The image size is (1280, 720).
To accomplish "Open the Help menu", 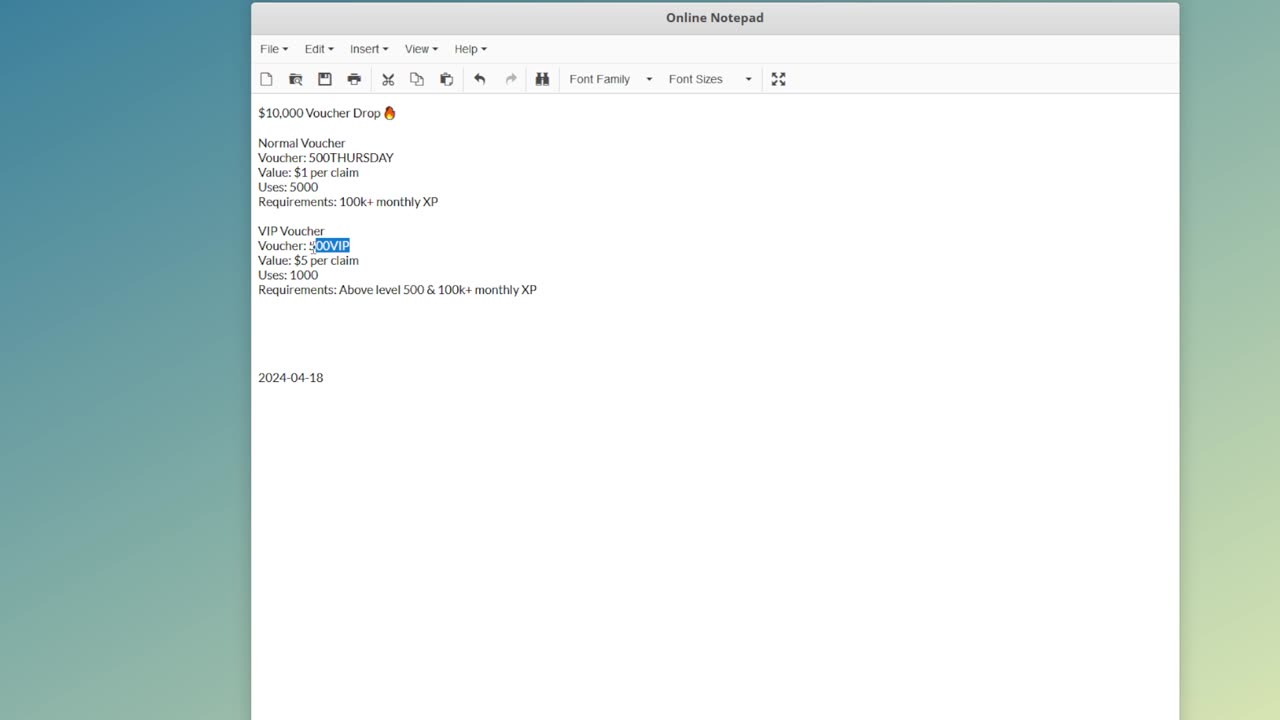I will (470, 49).
